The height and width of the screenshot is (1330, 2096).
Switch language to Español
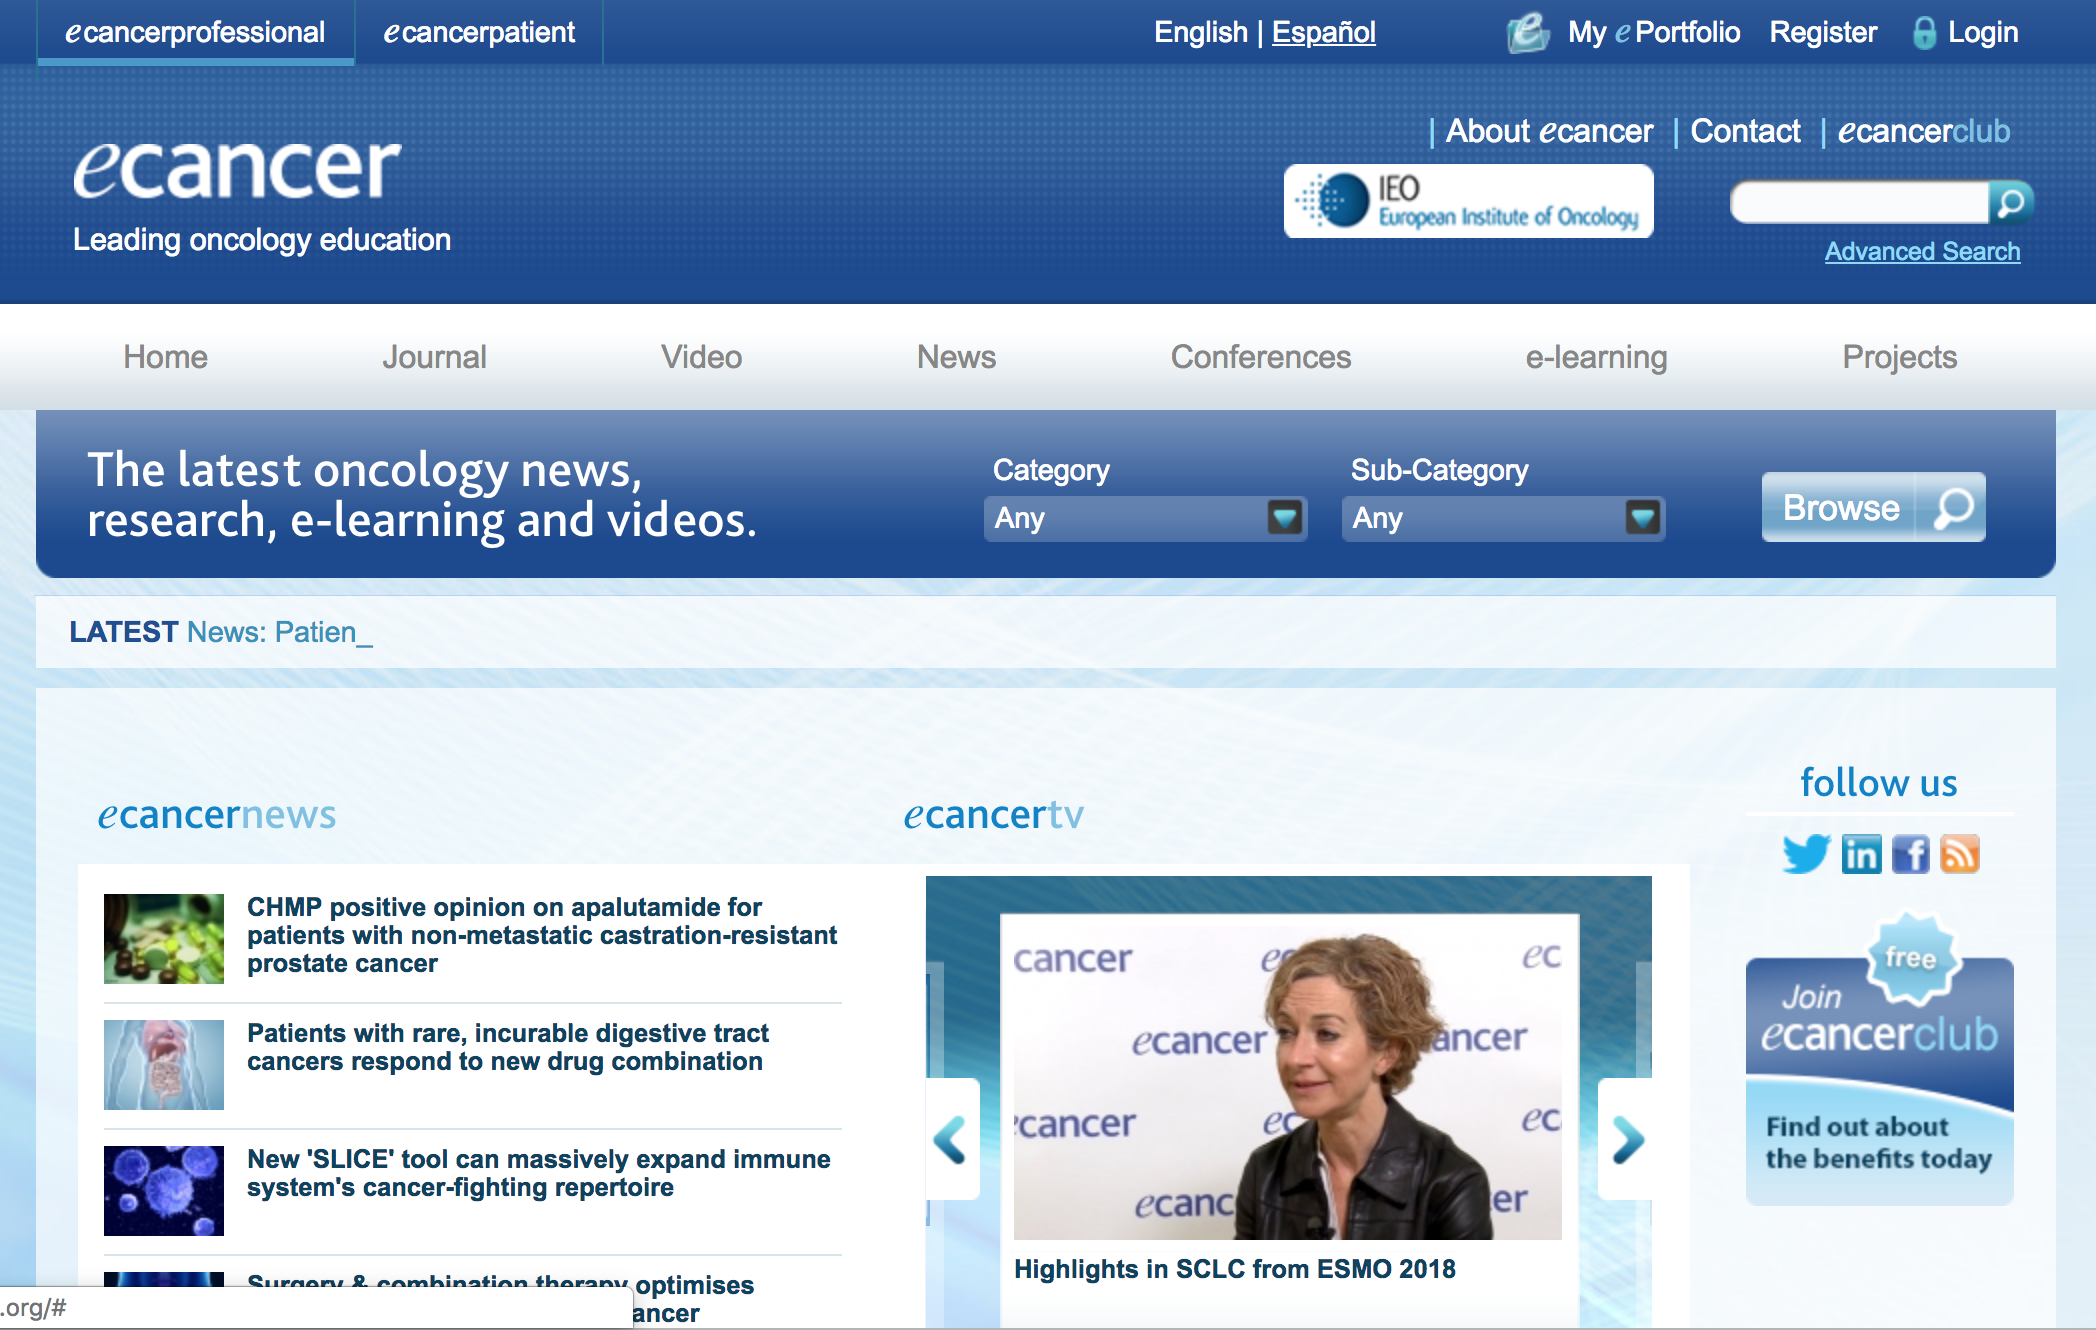[1323, 32]
